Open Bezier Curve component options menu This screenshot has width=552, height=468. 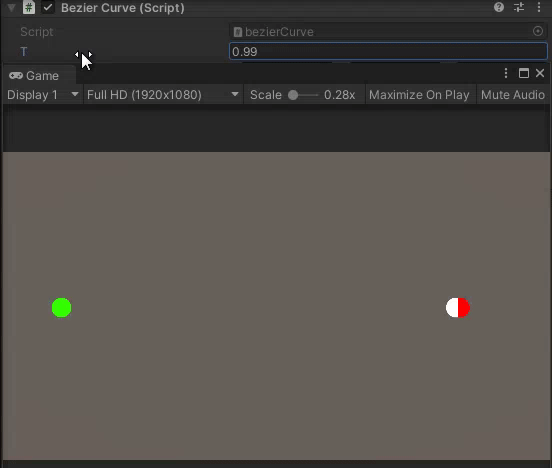click(539, 7)
